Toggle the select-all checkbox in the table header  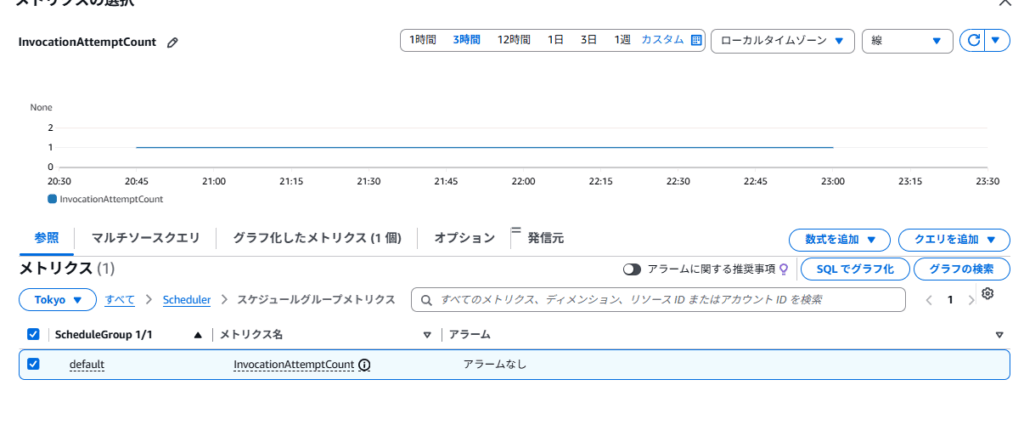pyautogui.click(x=33, y=334)
